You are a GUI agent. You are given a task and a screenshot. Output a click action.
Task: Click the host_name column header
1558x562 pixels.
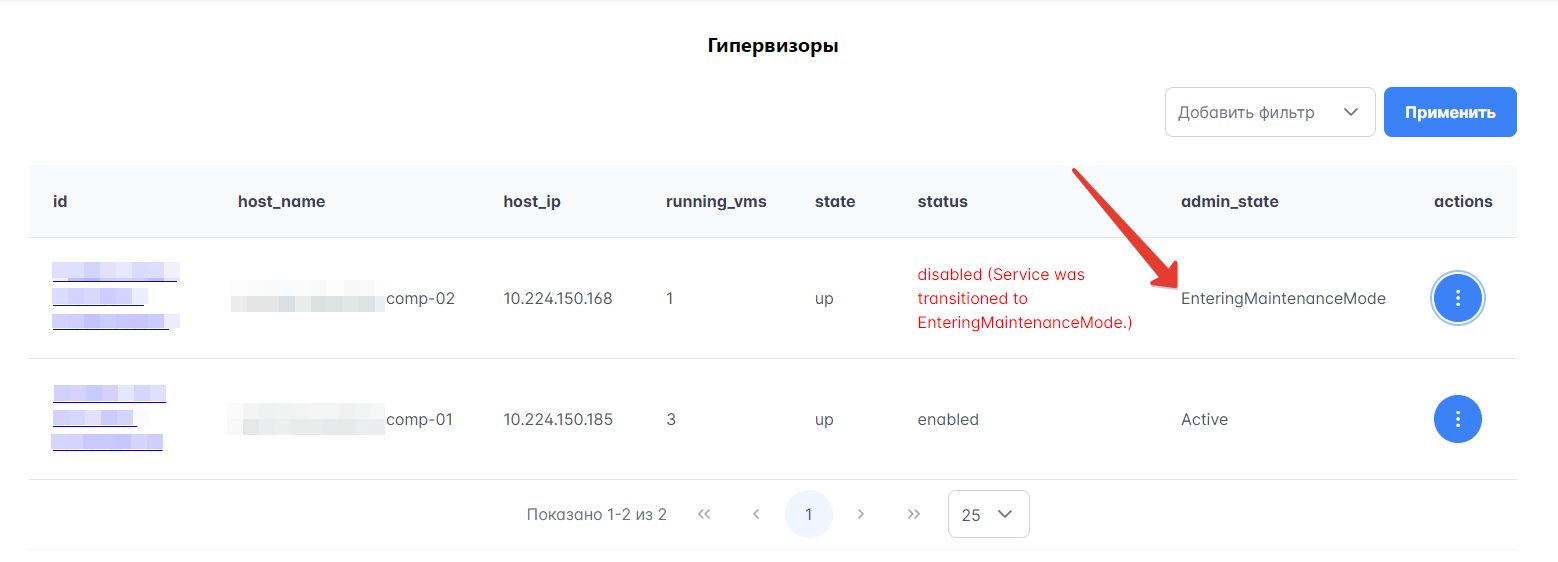(x=281, y=201)
